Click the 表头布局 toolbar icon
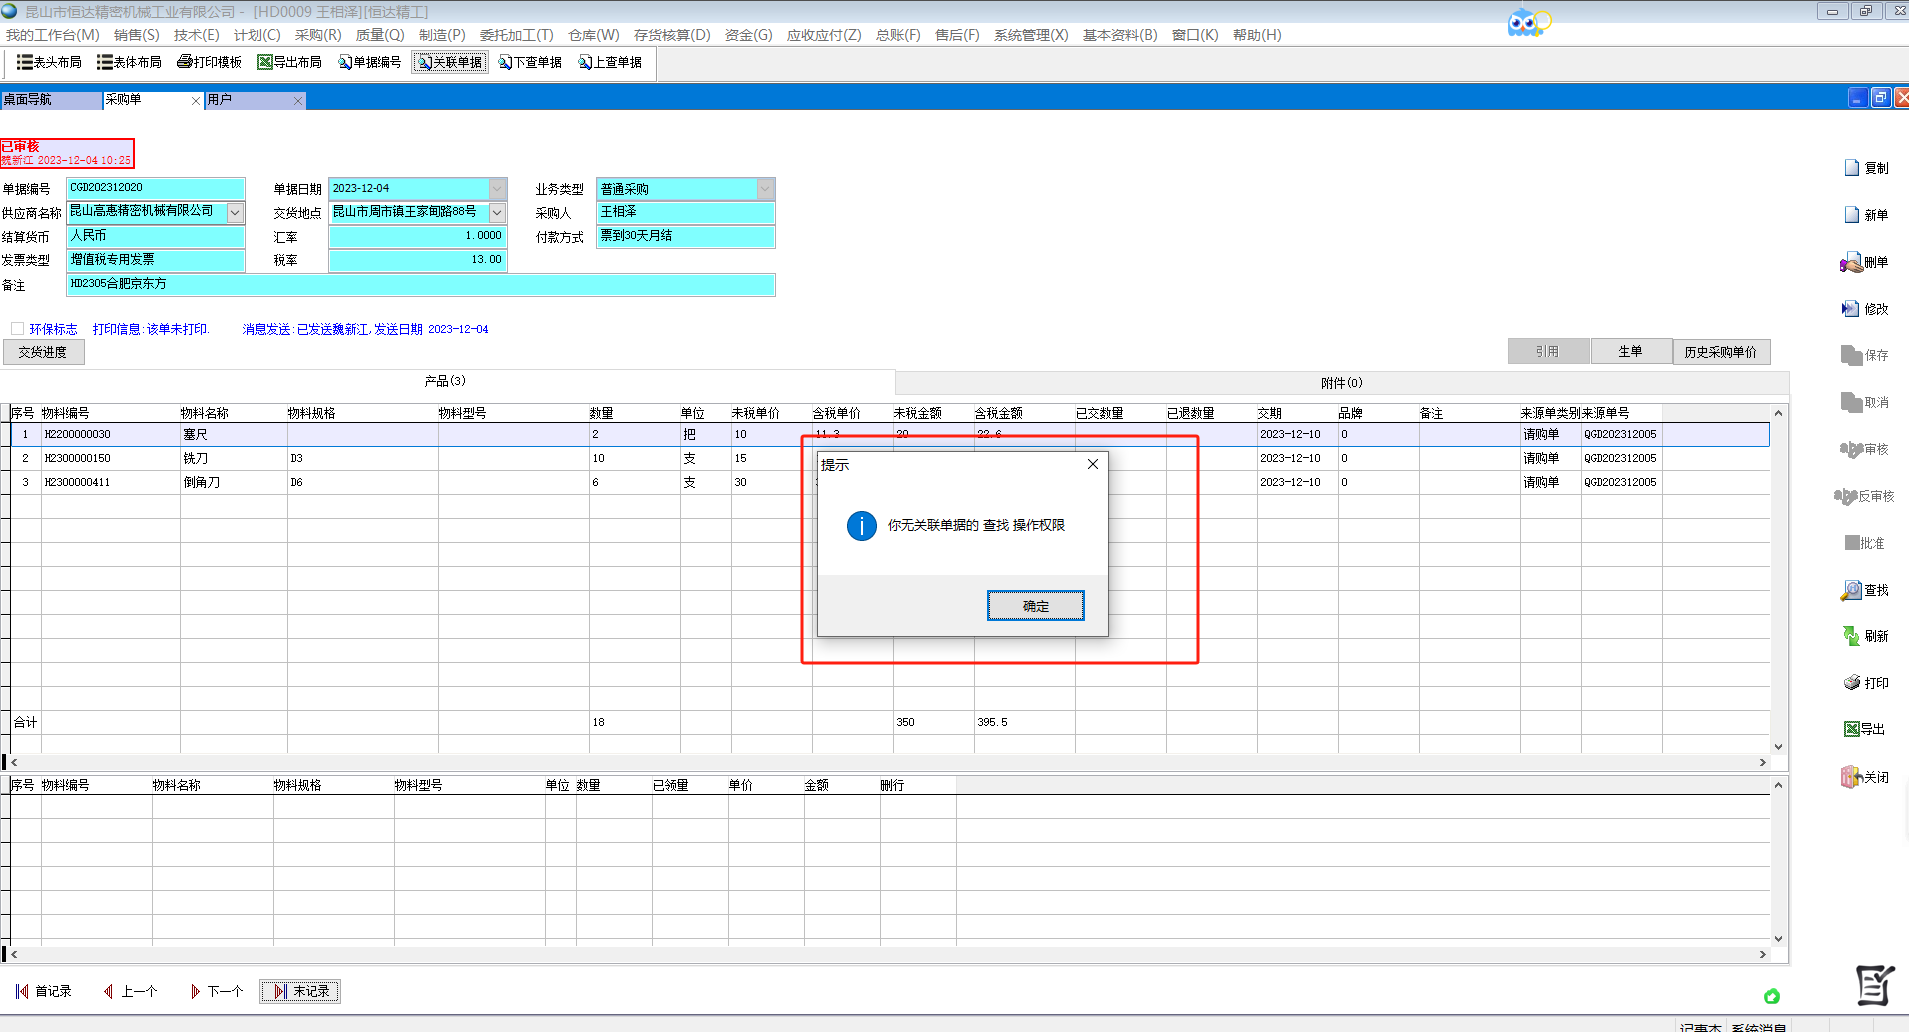Viewport: 1909px width, 1032px height. point(25,62)
